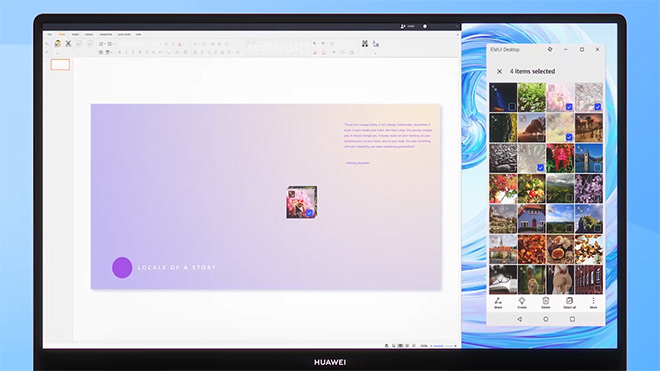The height and width of the screenshot is (371, 660).
Task: Tap the Android home circle button
Action: coord(546,319)
